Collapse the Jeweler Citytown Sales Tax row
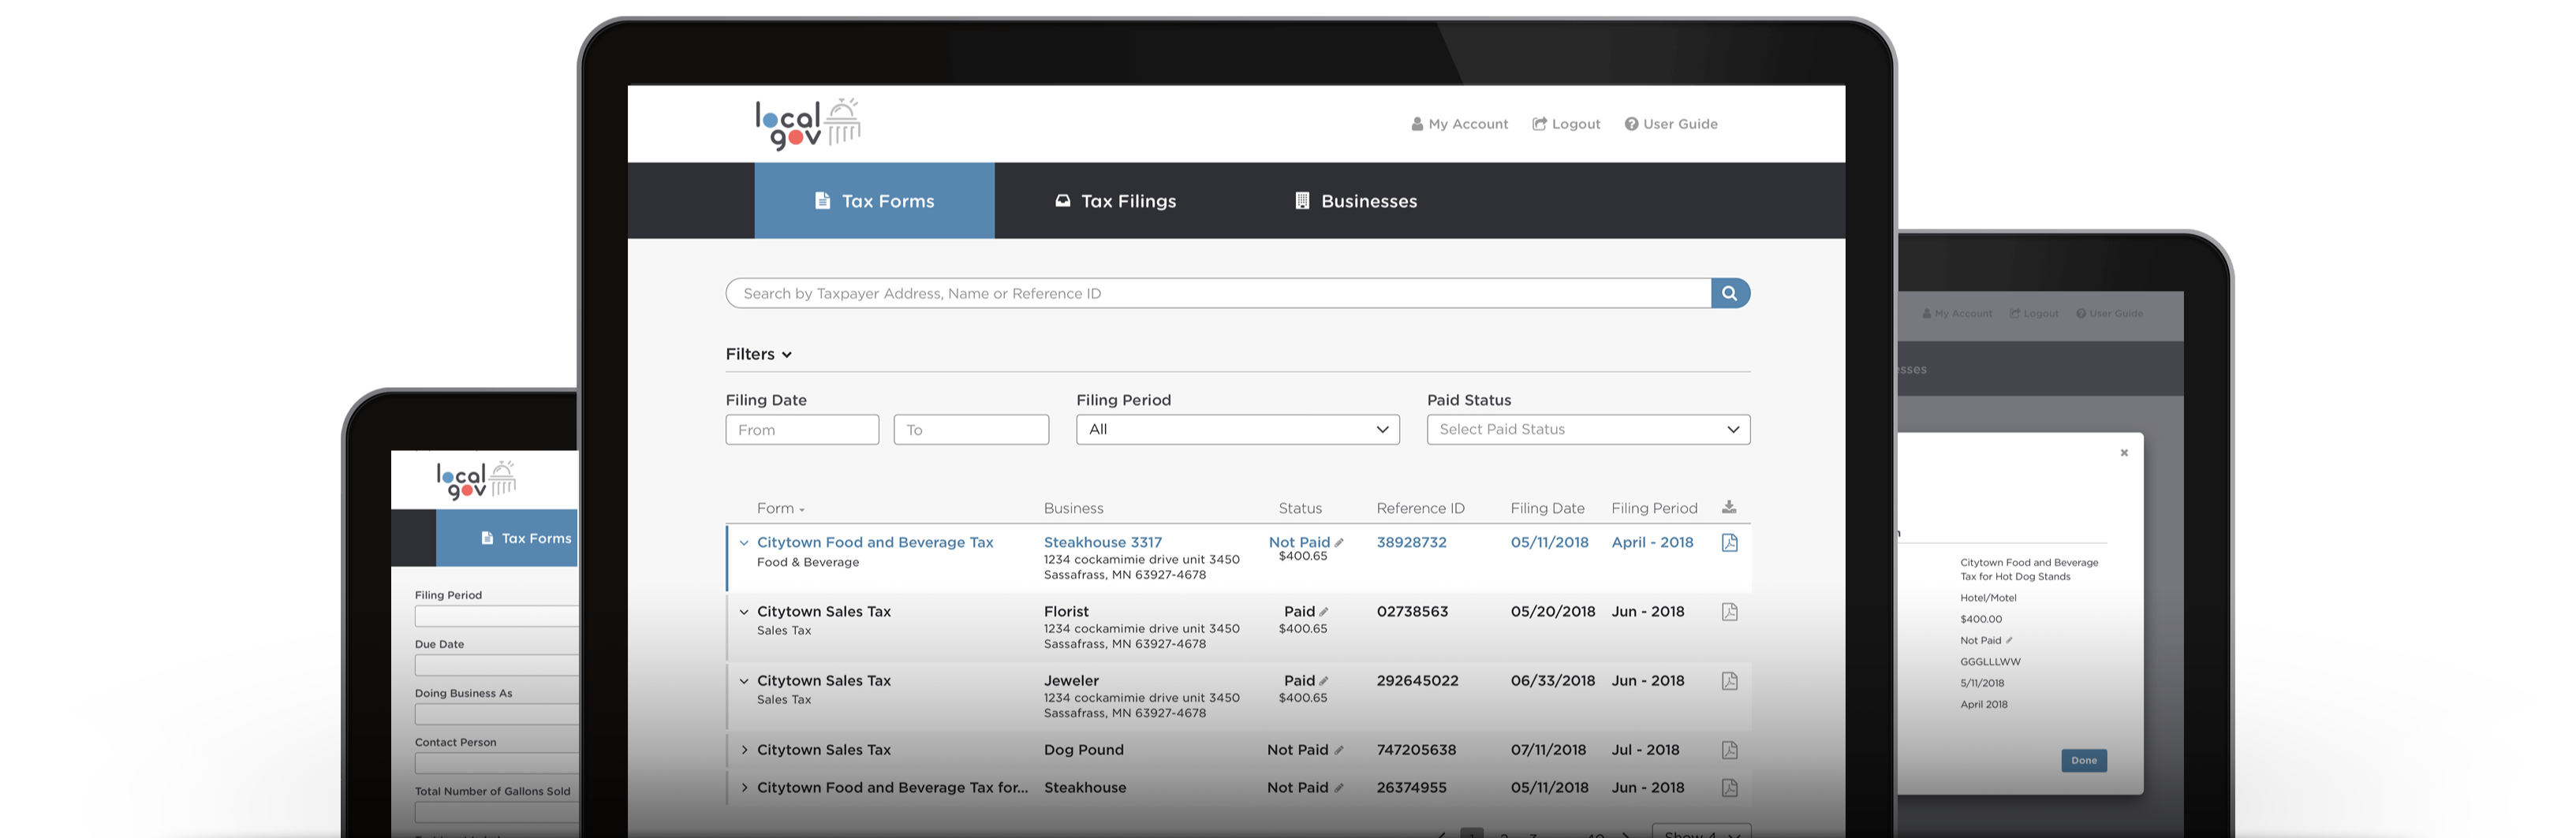The height and width of the screenshot is (838, 2576). pyautogui.click(x=744, y=681)
